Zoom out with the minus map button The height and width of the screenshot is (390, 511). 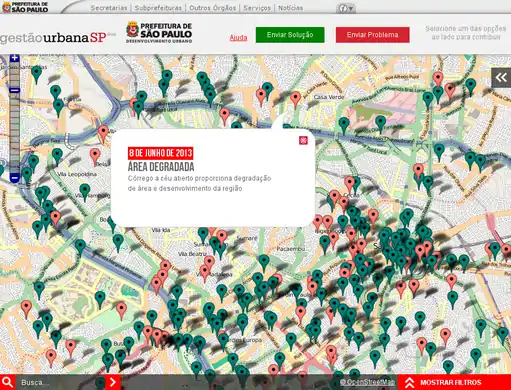pyautogui.click(x=14, y=178)
